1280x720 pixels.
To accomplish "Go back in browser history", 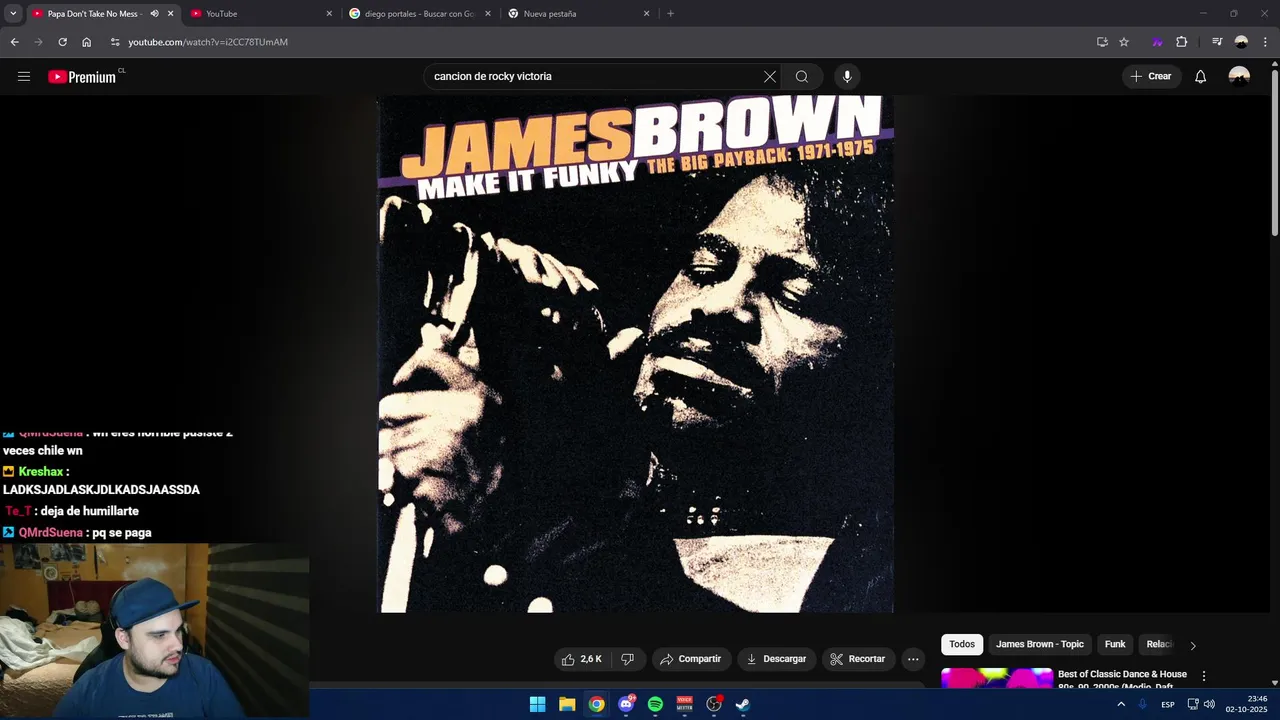I will (14, 42).
